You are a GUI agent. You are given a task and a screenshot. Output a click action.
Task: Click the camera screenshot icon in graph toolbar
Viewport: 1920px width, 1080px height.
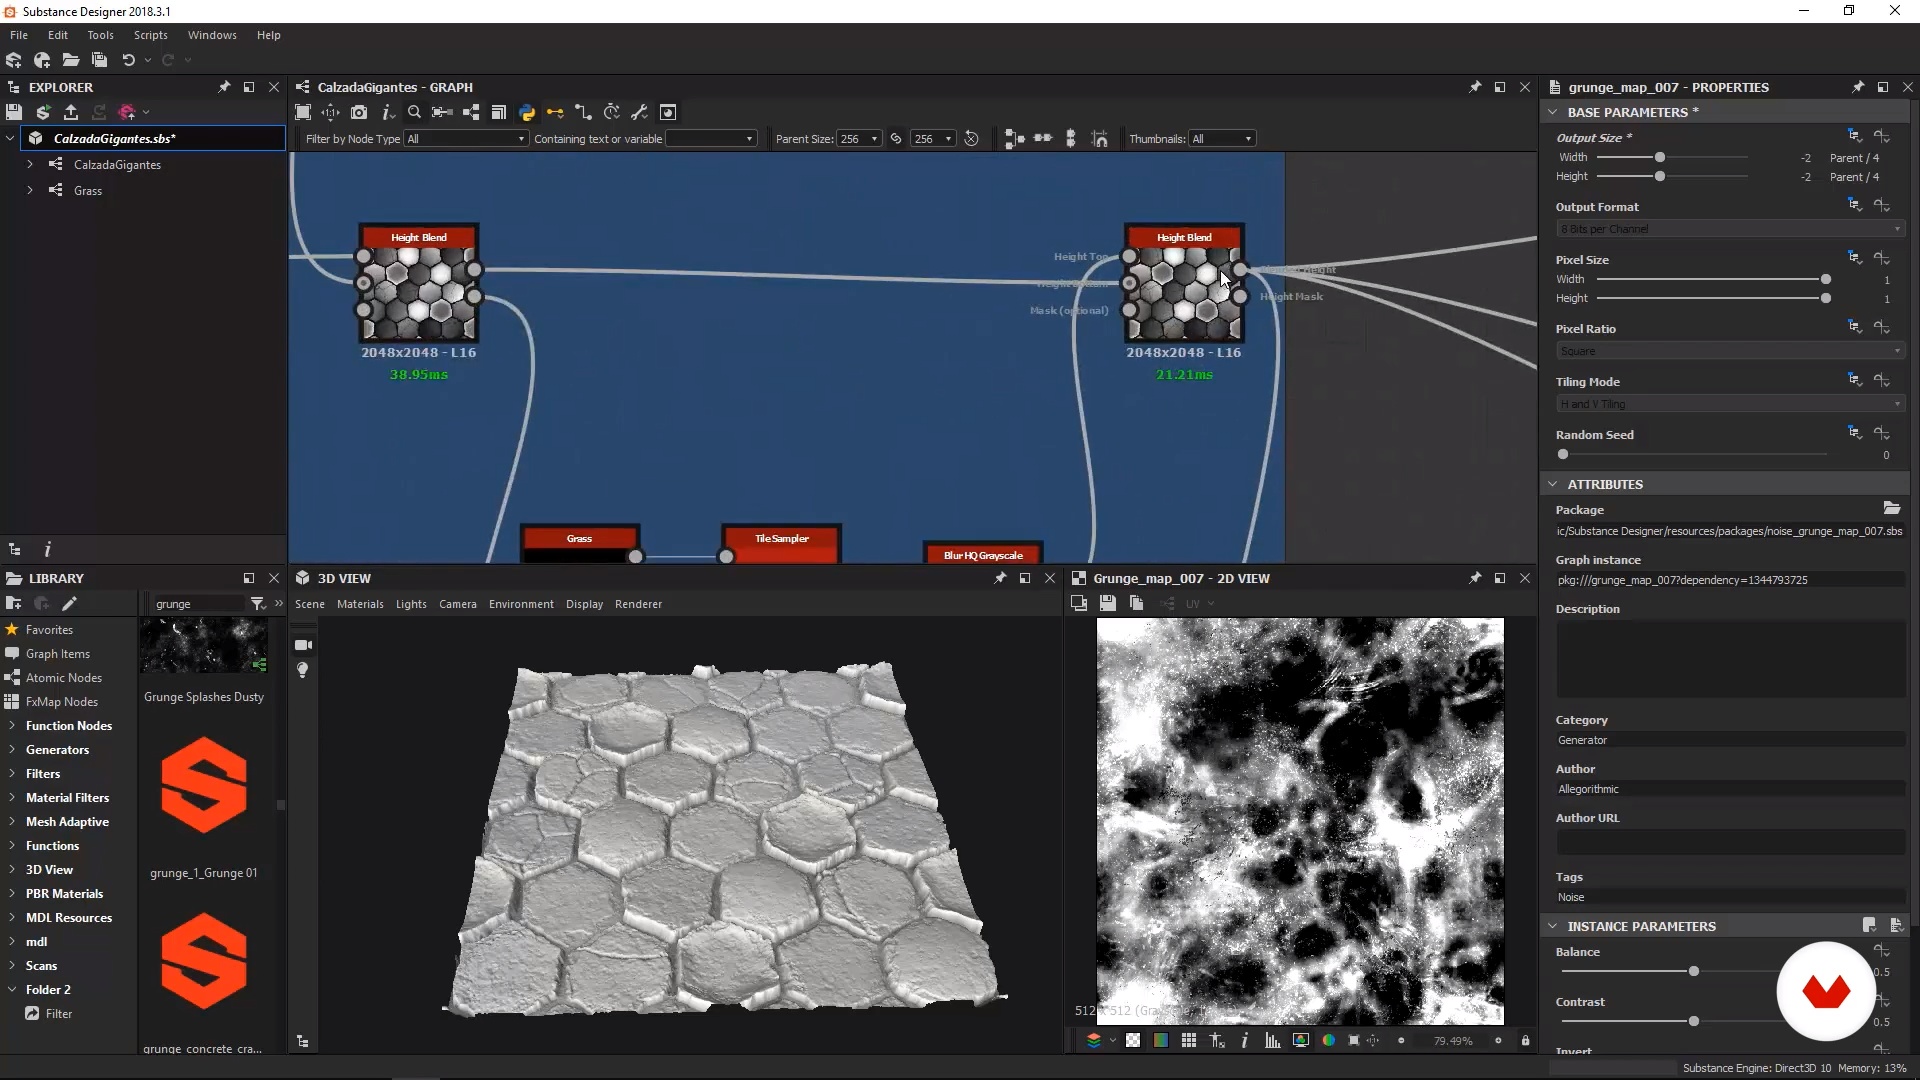(359, 112)
